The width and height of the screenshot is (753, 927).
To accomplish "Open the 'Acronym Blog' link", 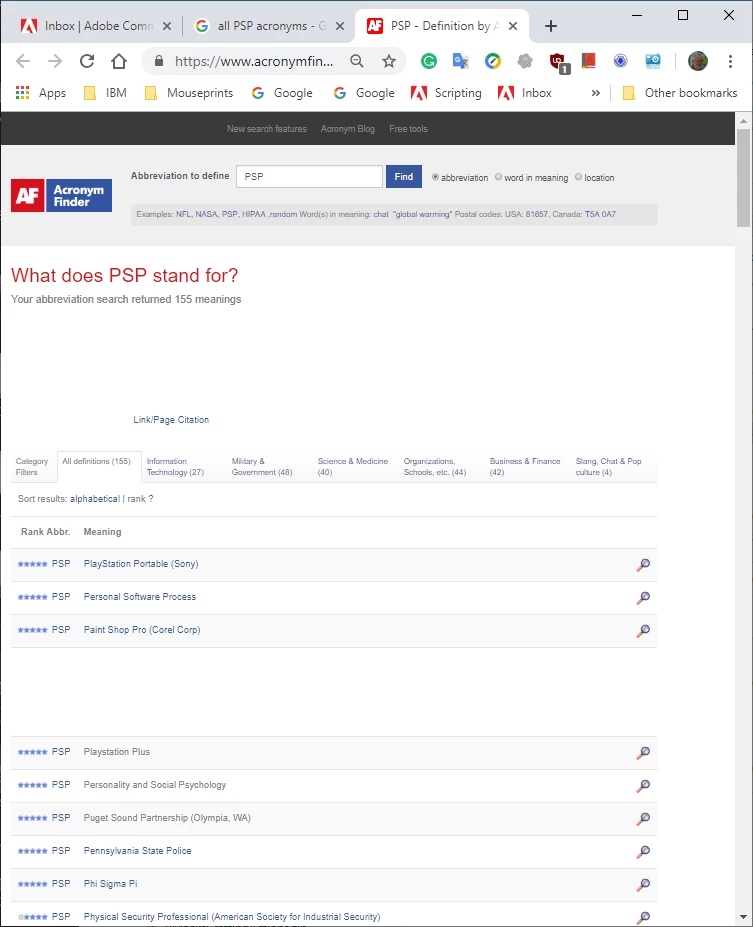I will pos(348,128).
